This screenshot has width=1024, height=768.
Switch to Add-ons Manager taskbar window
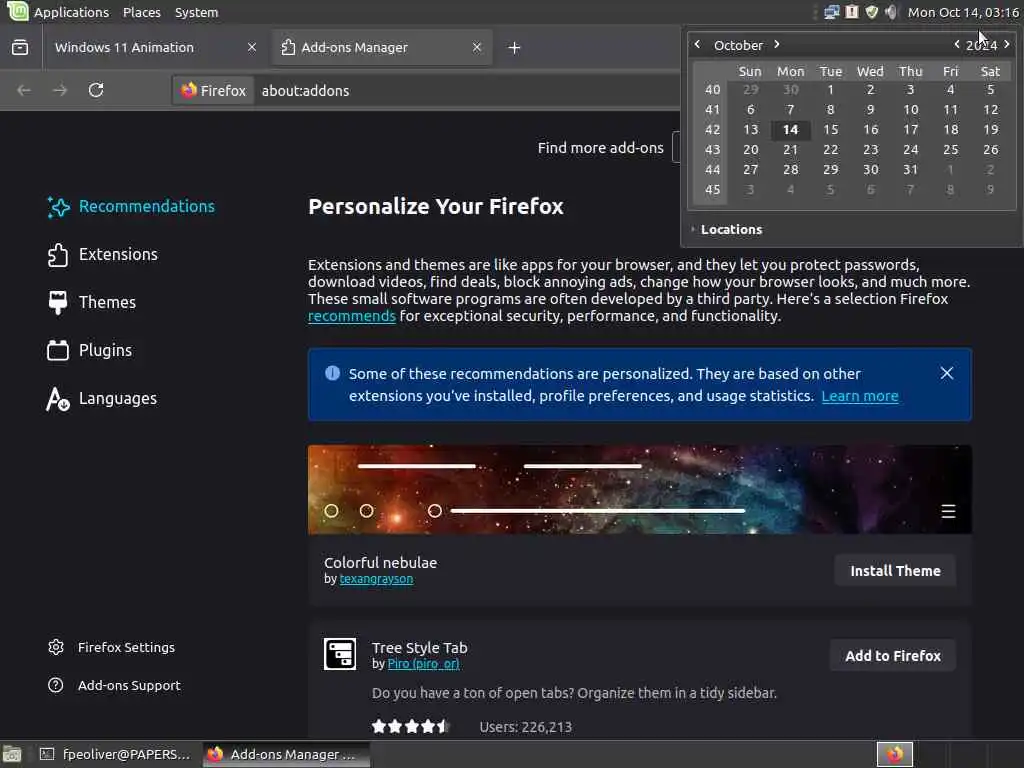285,754
